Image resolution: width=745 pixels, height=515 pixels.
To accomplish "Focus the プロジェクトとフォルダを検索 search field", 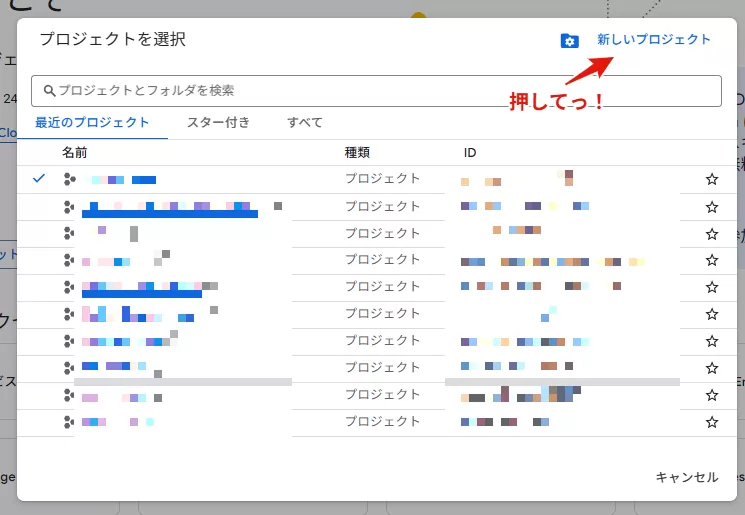I will click(x=376, y=91).
